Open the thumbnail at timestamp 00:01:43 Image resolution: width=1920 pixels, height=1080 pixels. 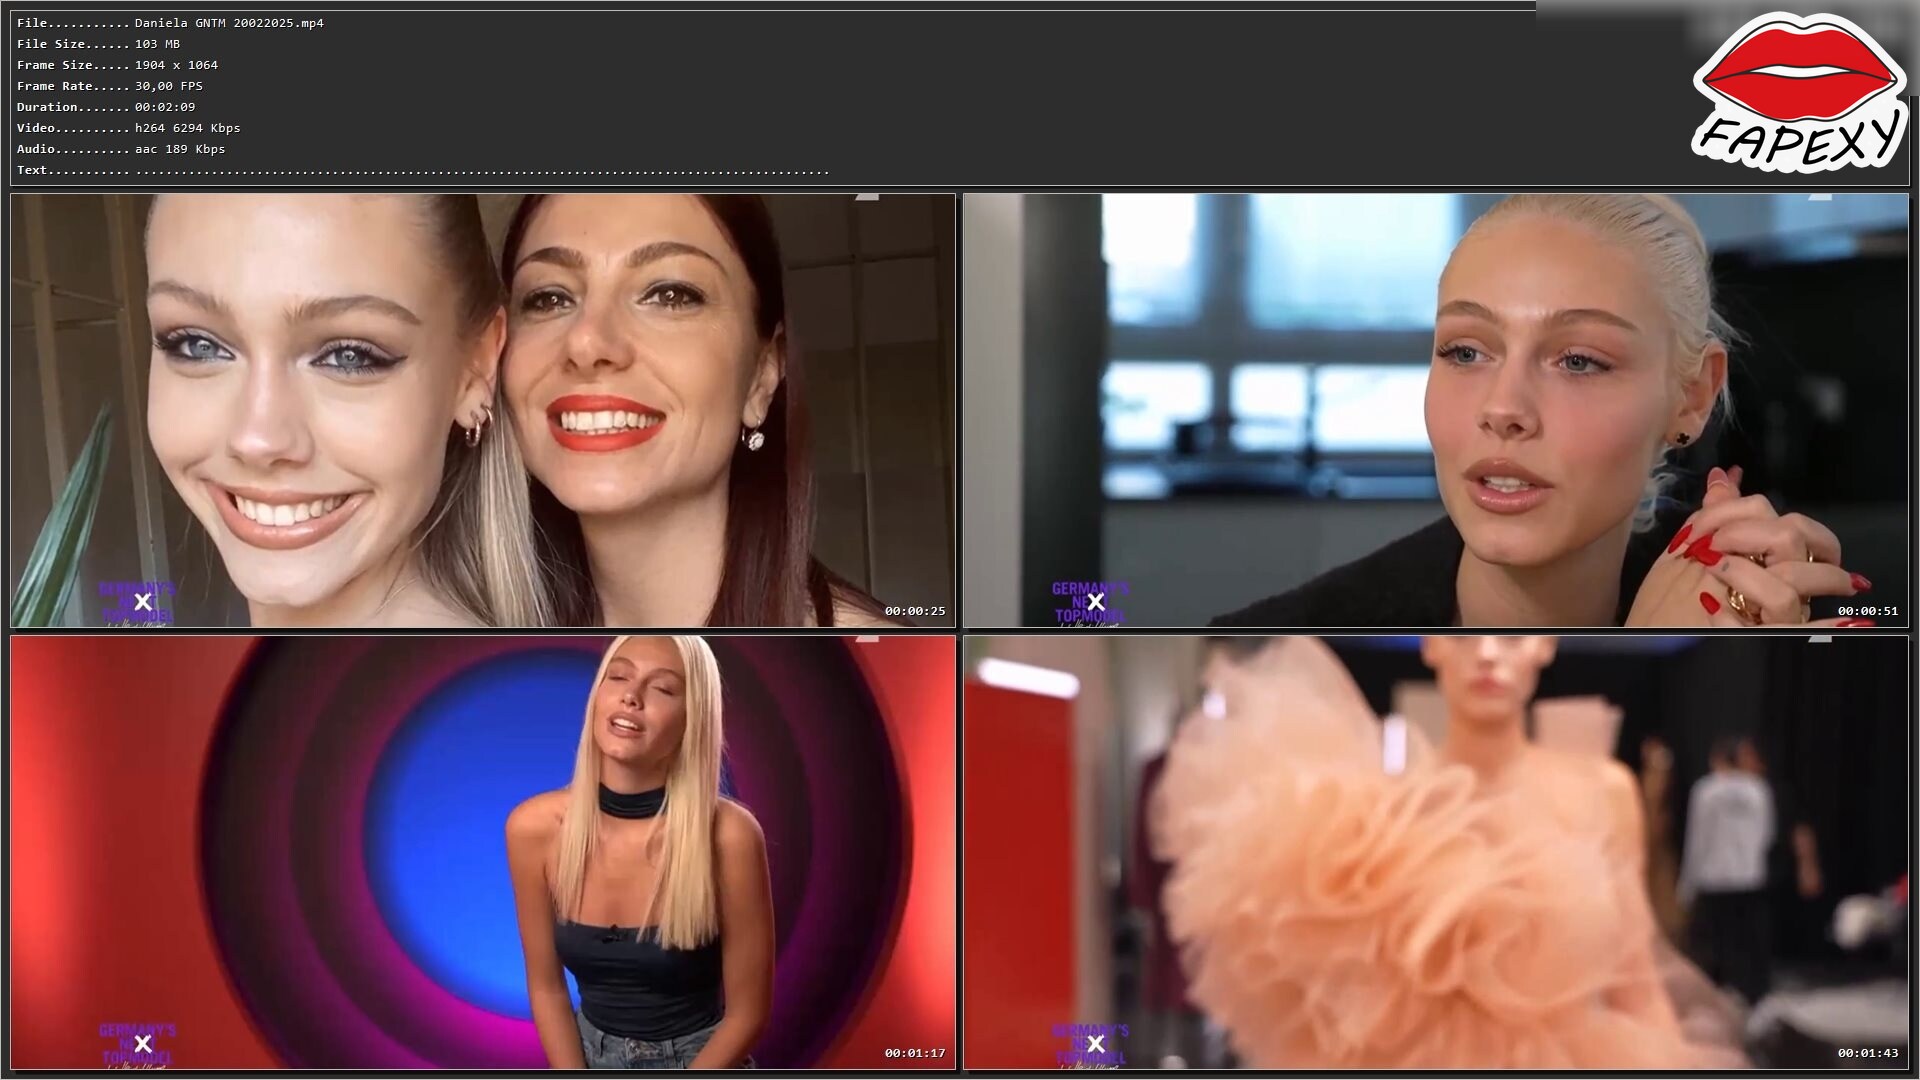coord(1436,853)
